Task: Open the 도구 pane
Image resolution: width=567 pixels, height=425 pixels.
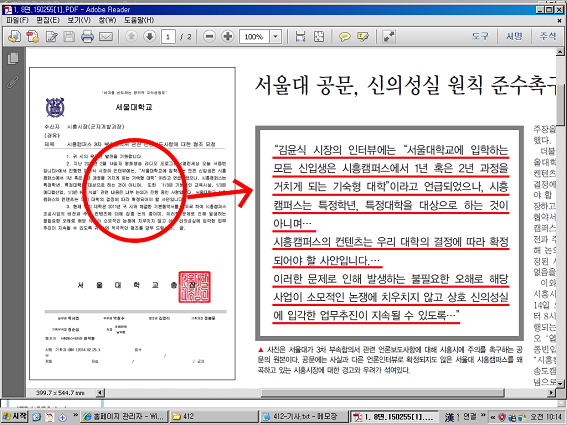Action: [480, 36]
